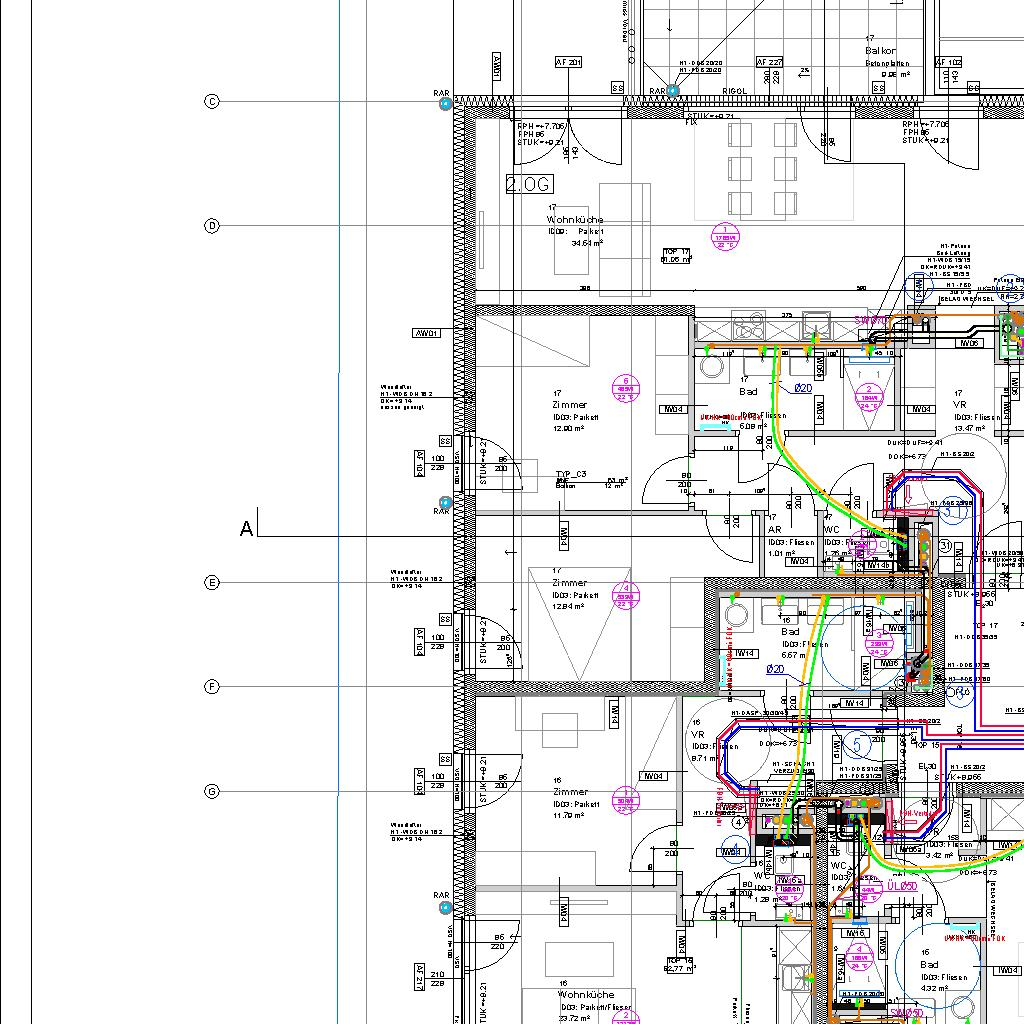1024x1024 pixels.
Task: Select the IW06 wall tag
Action: 970,343
